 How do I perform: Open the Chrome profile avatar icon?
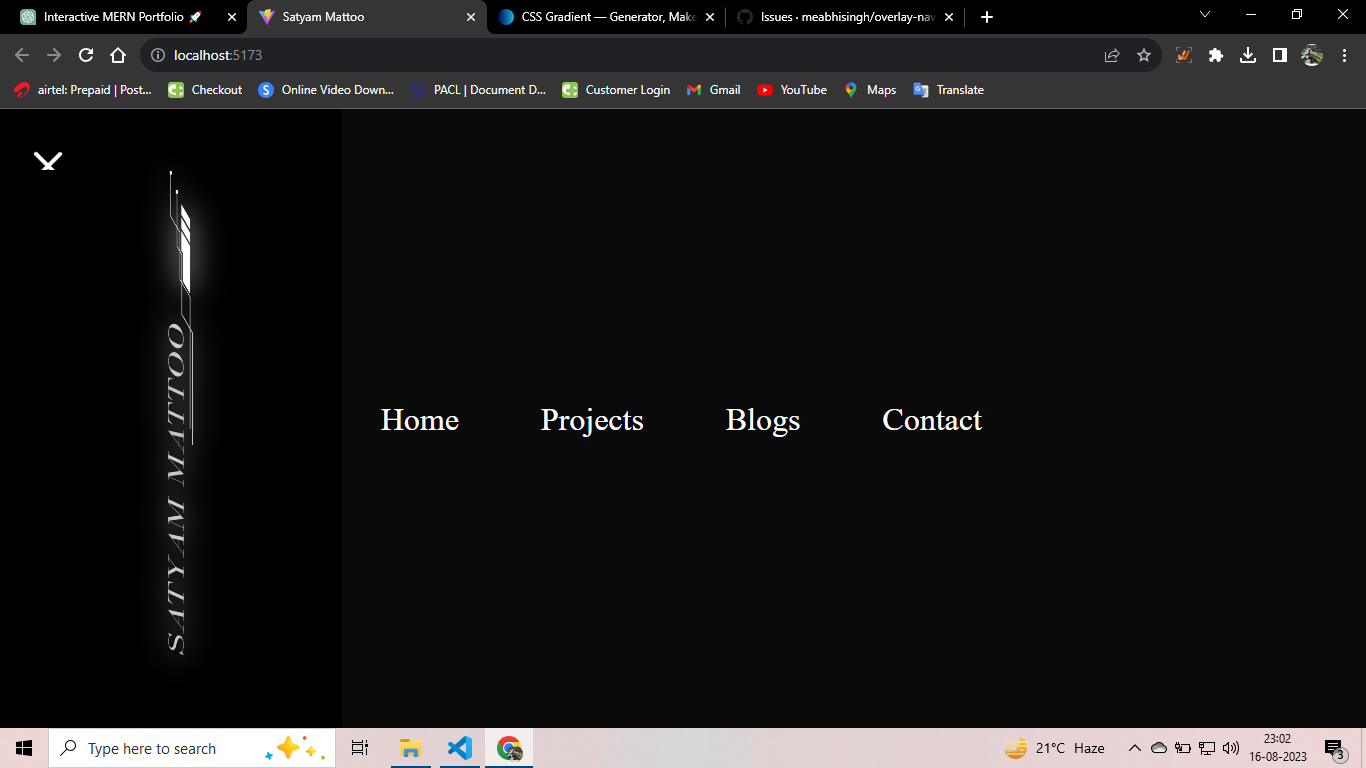pos(1311,56)
